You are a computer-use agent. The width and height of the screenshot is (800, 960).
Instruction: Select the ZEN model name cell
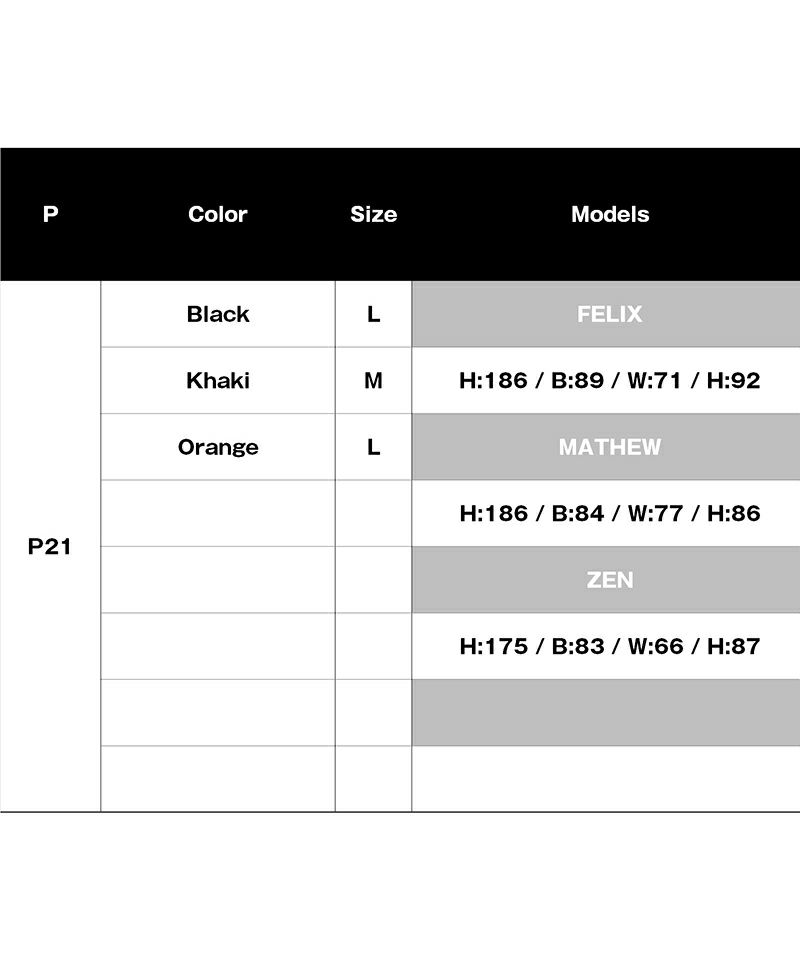pyautogui.click(x=606, y=580)
